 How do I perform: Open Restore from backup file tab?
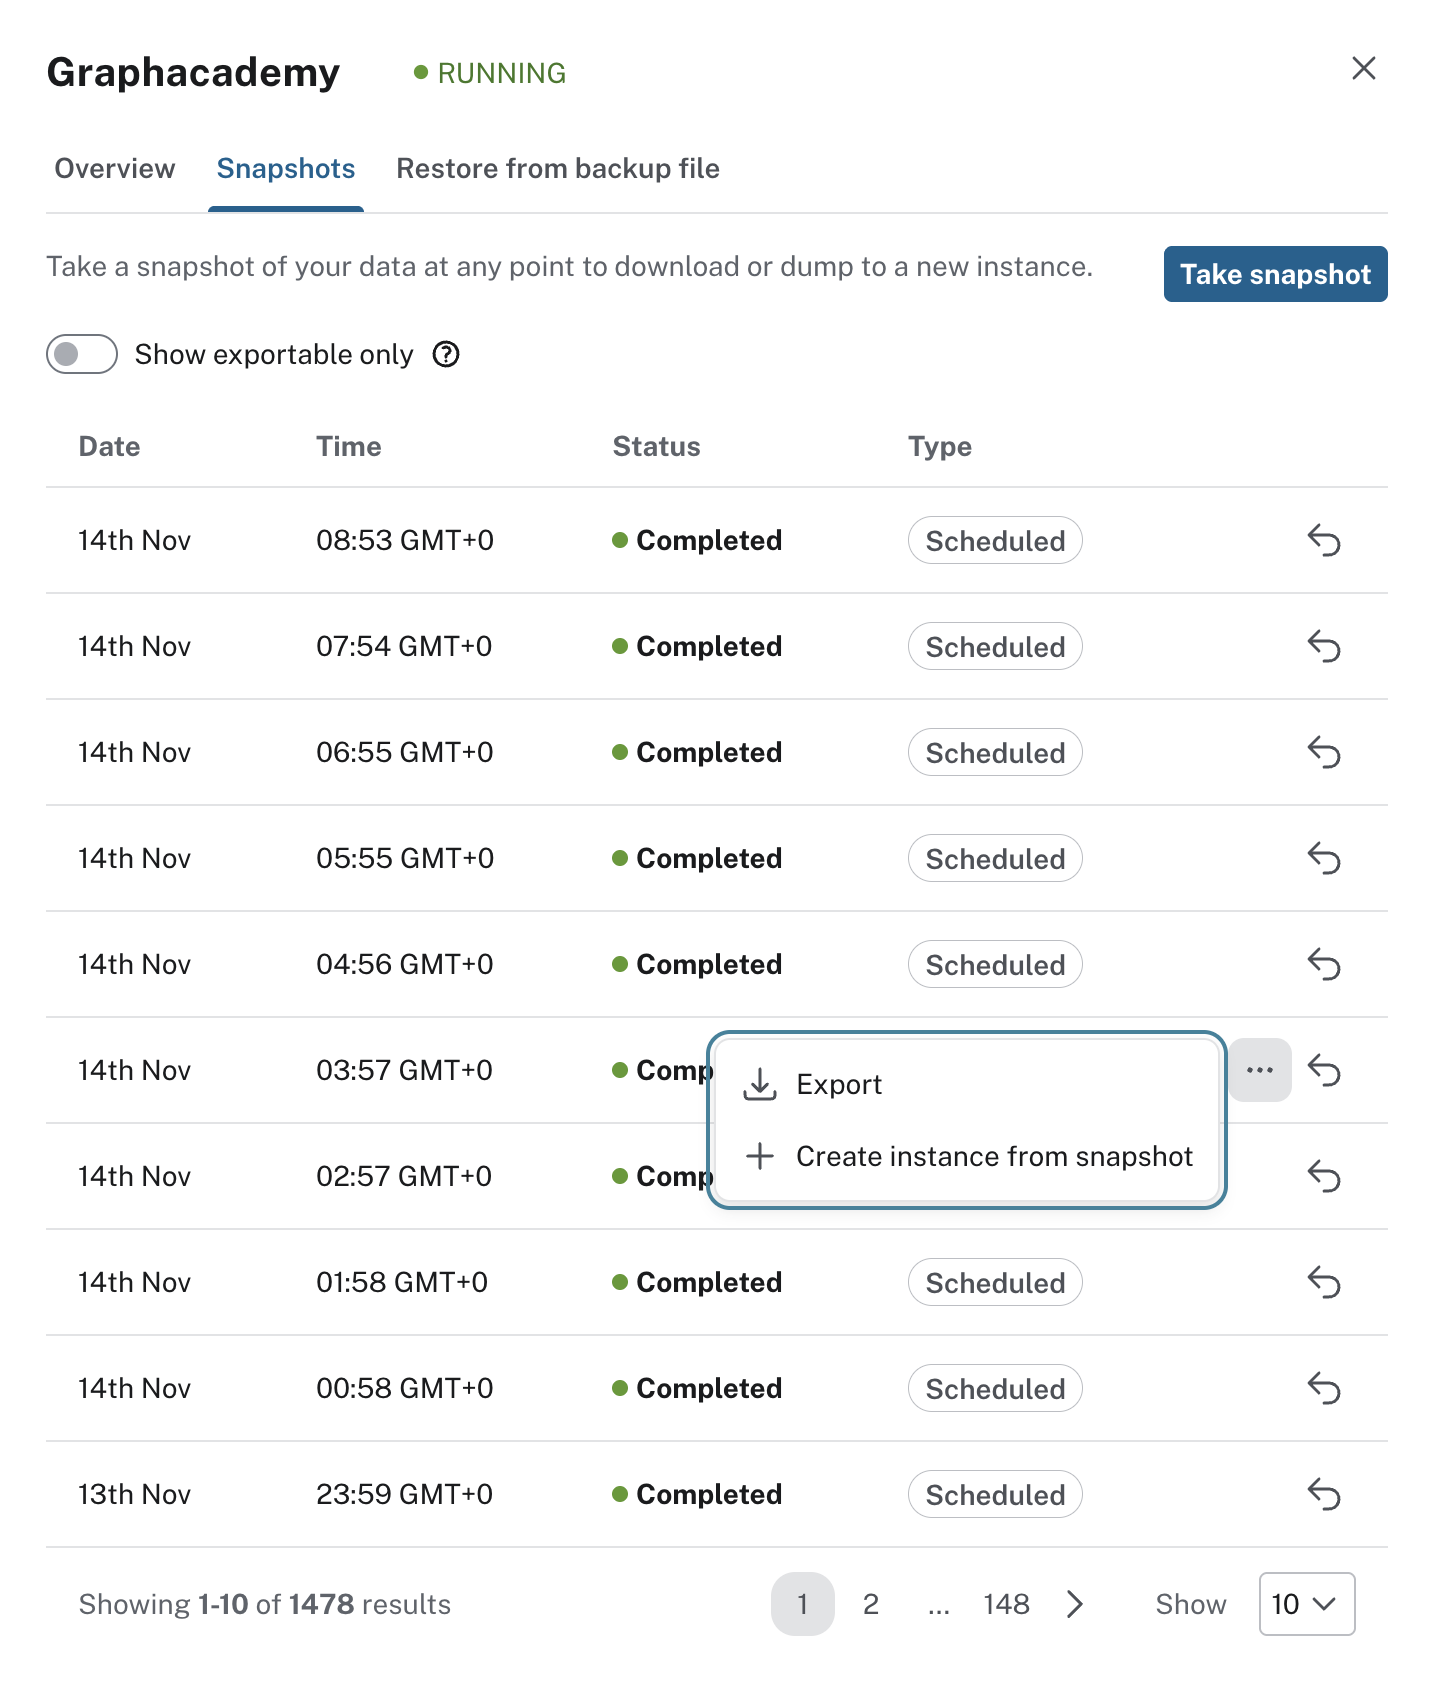pyautogui.click(x=557, y=169)
